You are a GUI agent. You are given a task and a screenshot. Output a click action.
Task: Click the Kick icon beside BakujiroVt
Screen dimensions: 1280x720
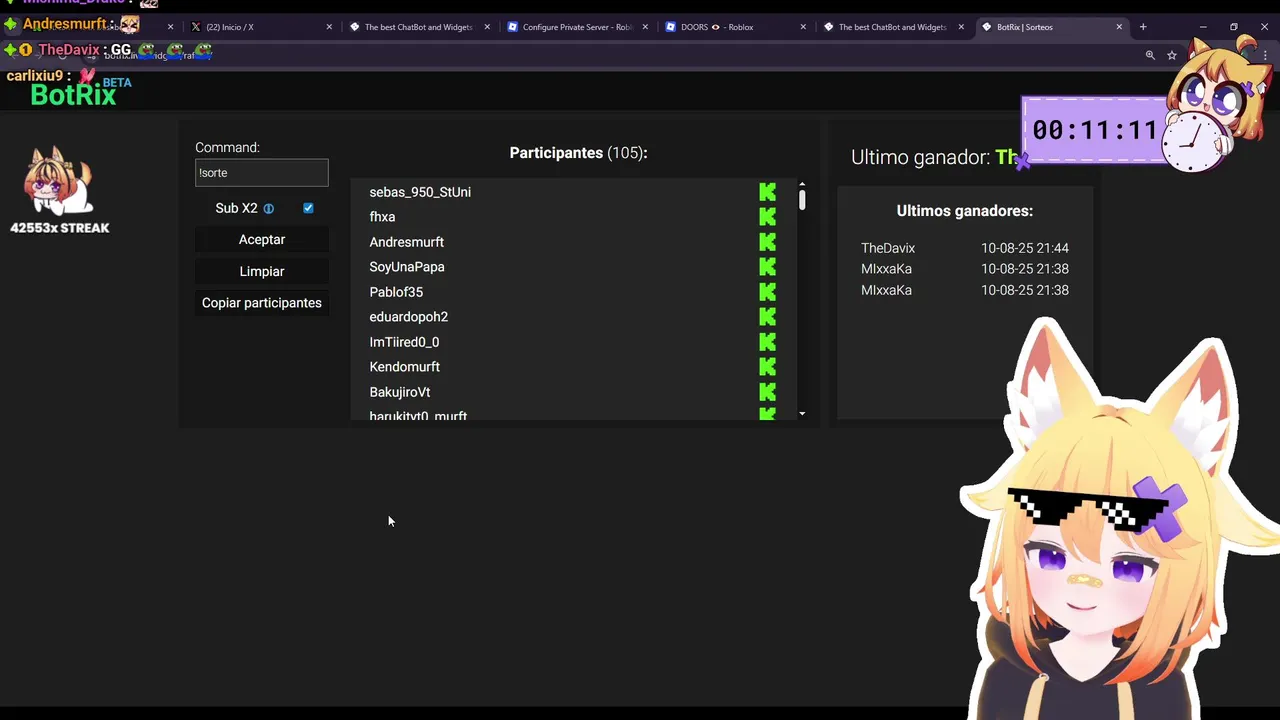pos(767,392)
